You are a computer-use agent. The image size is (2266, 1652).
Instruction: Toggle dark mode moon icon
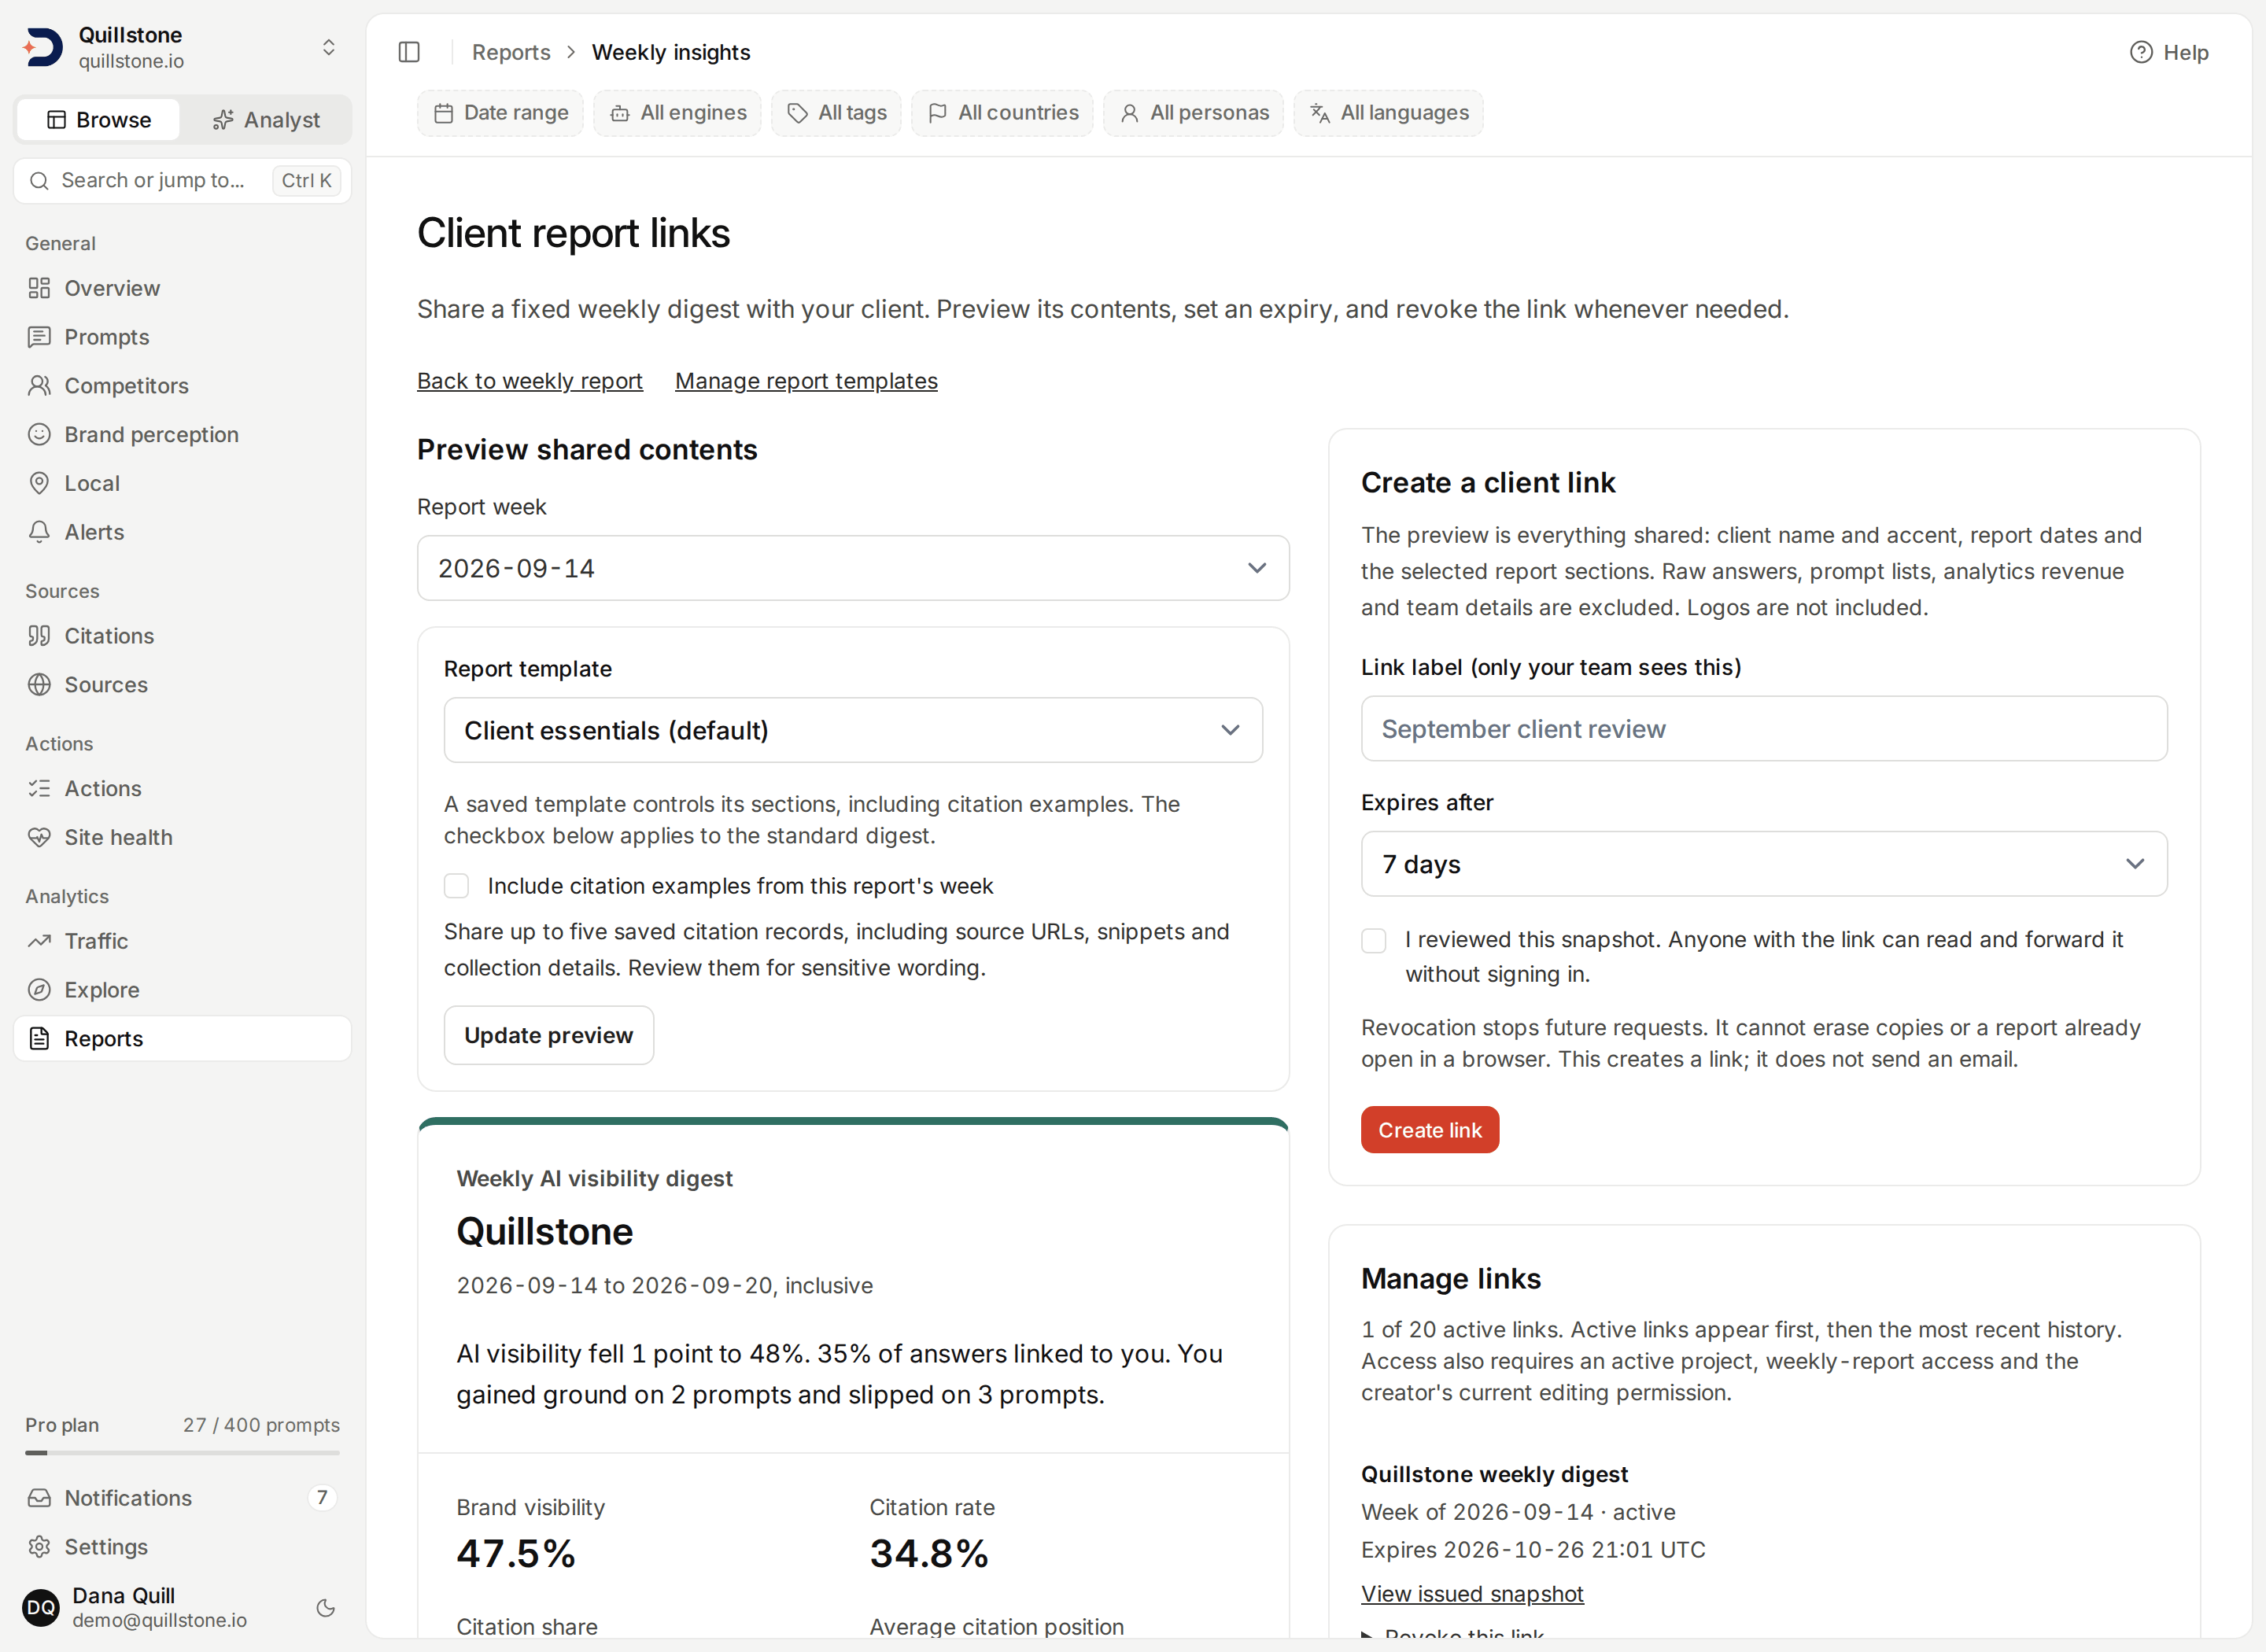point(325,1608)
